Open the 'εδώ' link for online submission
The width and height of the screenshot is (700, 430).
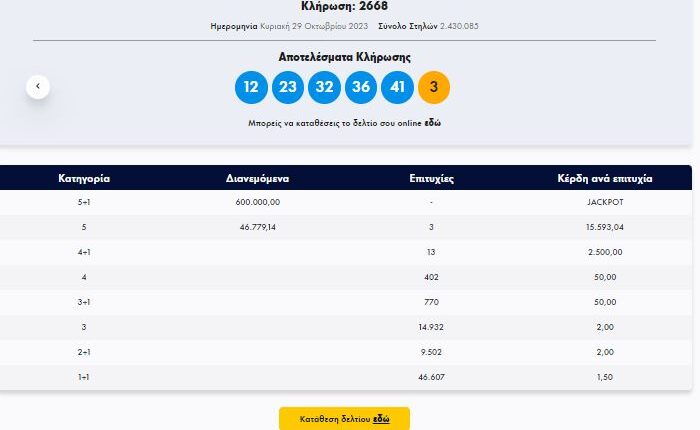click(434, 122)
